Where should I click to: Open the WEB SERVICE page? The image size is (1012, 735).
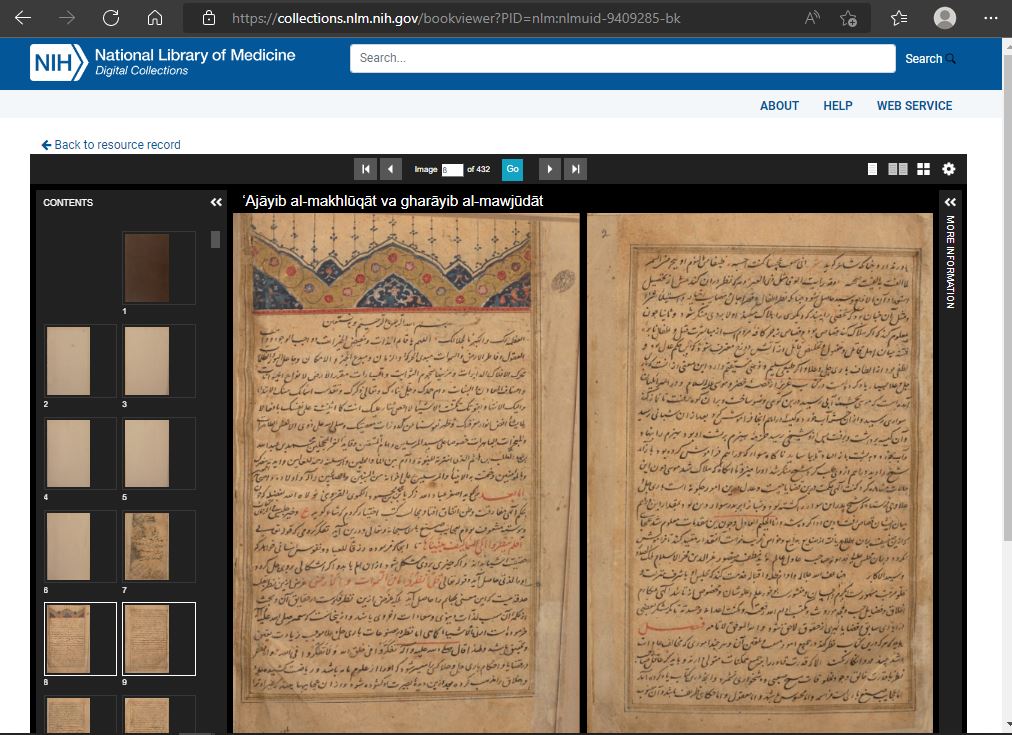[914, 106]
